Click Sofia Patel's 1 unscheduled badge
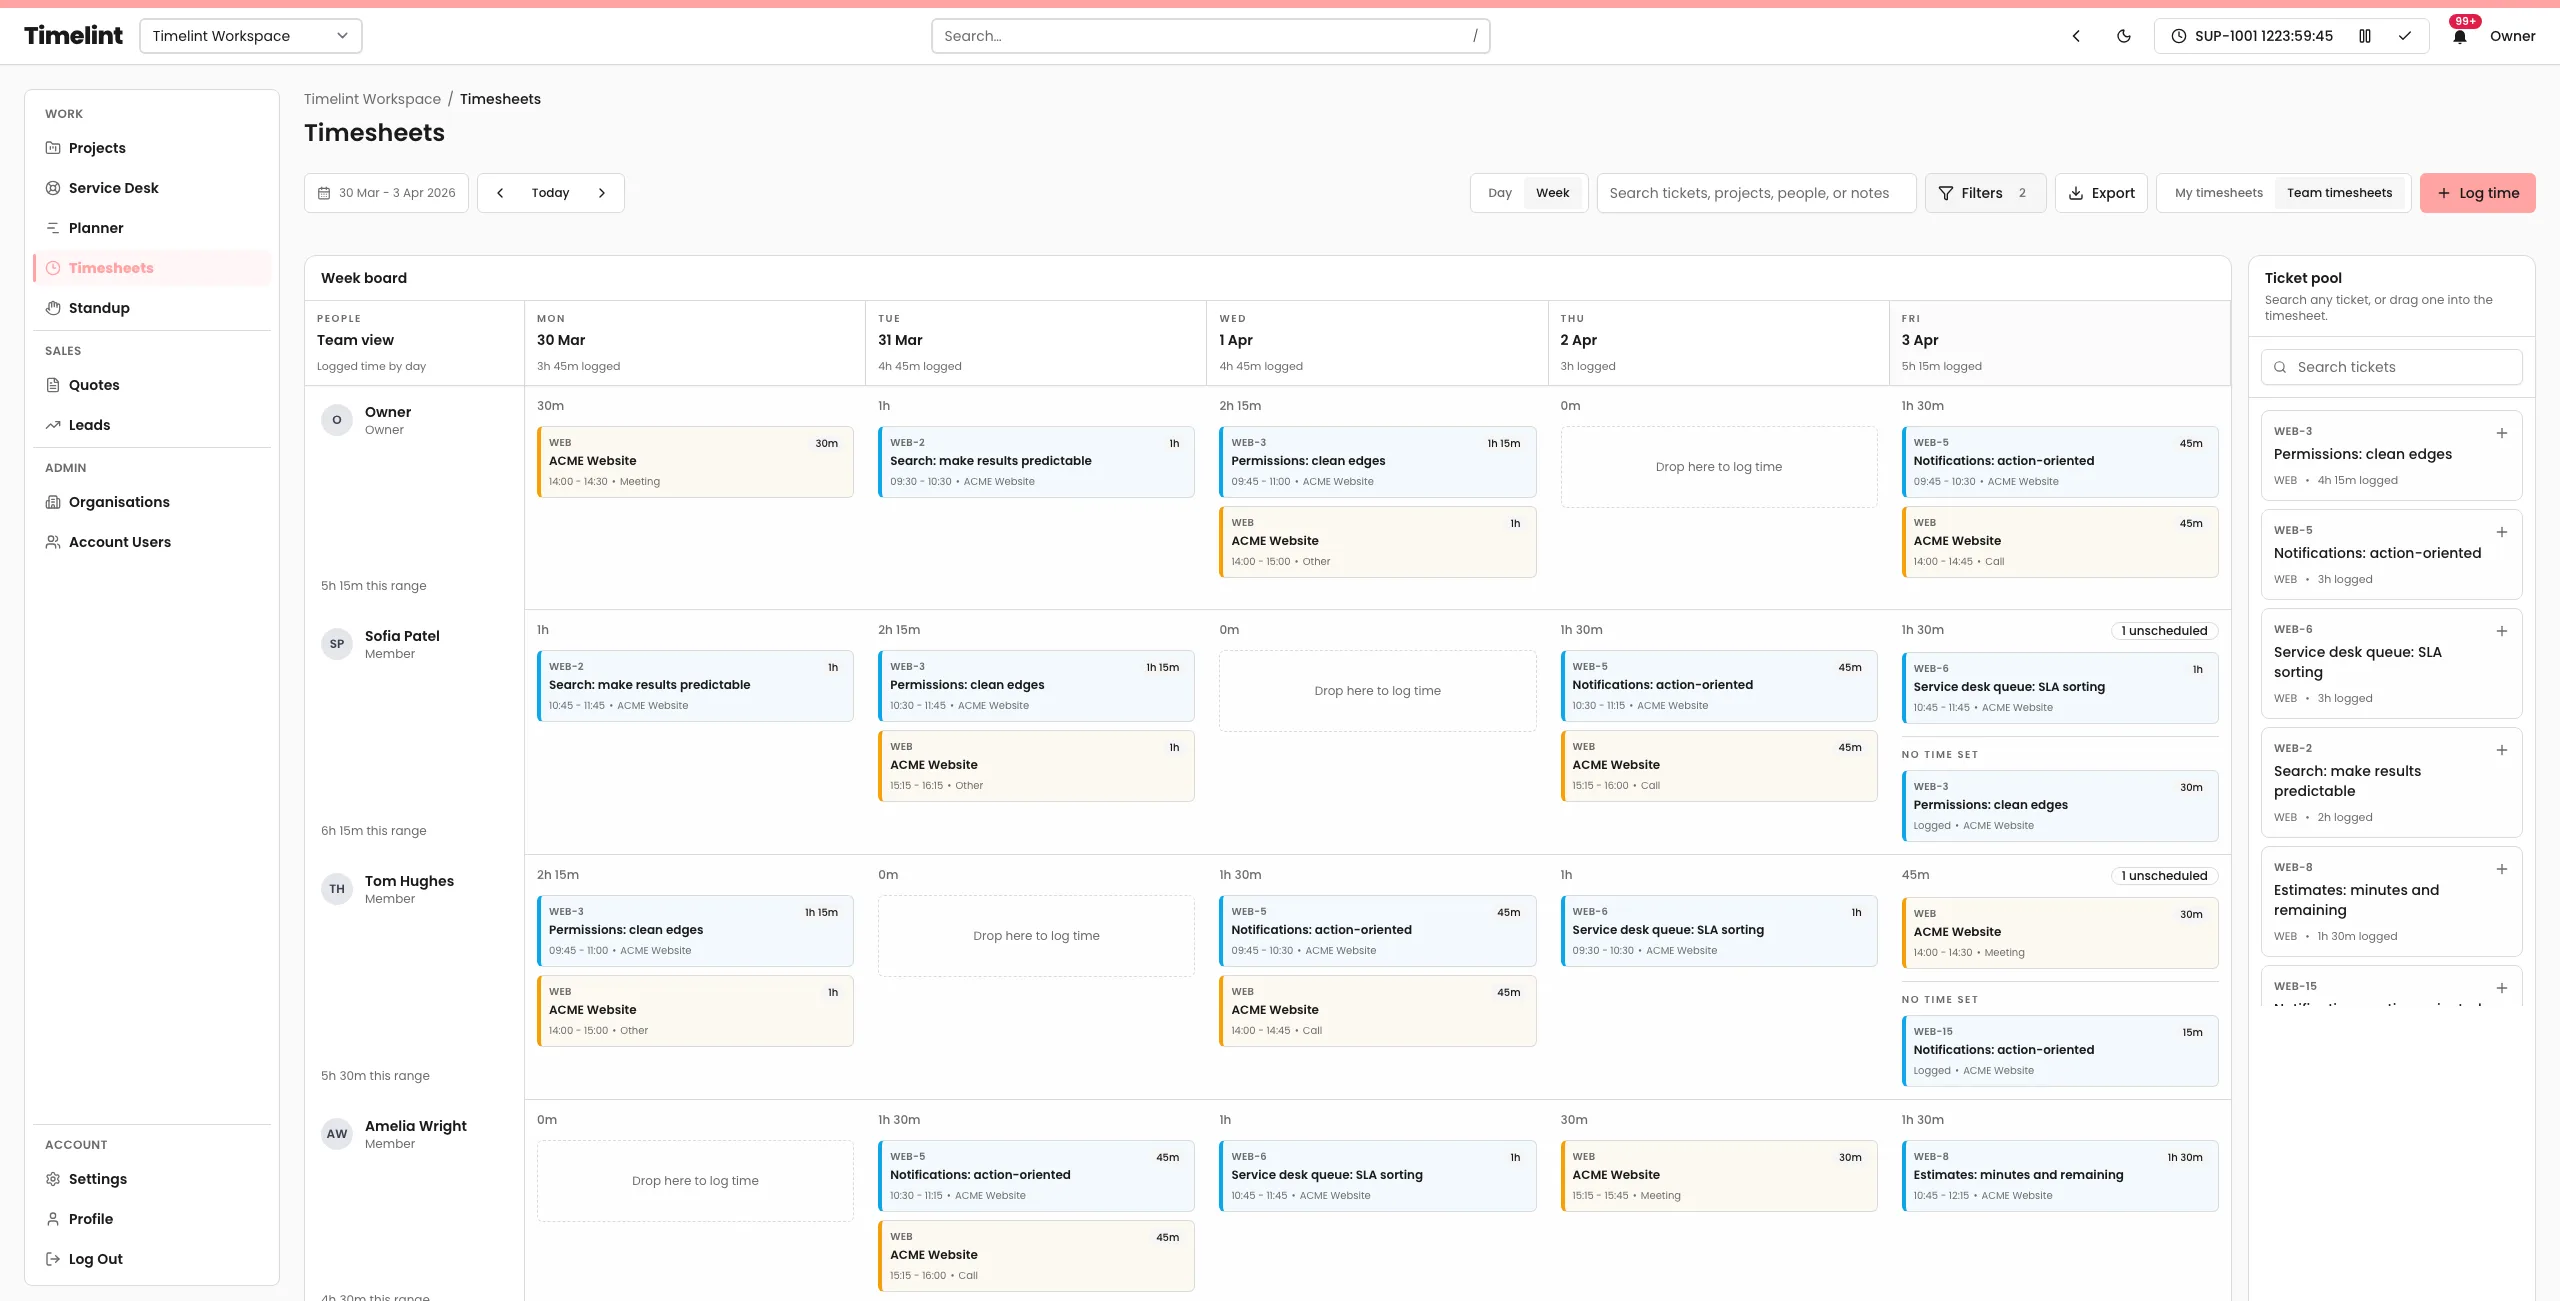This screenshot has height=1301, width=2560. pos(2164,631)
